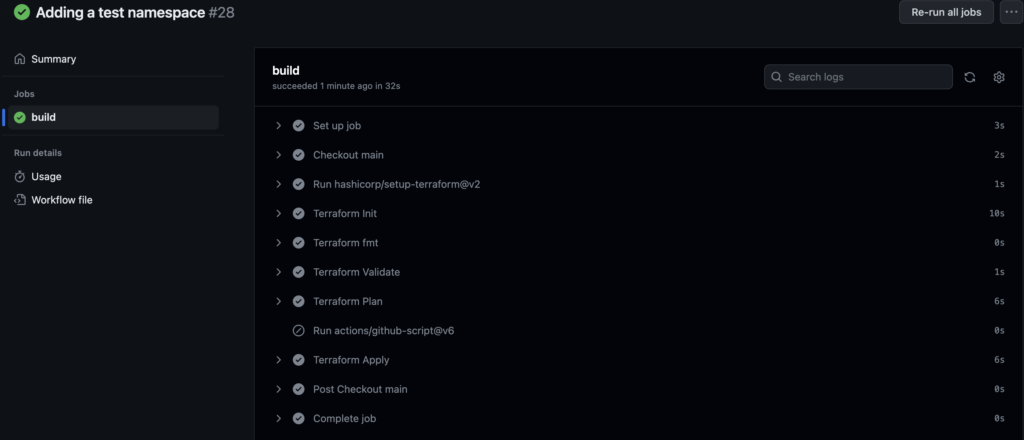
Task: Open the Terraform fmt step row
Action: pyautogui.click(x=639, y=243)
